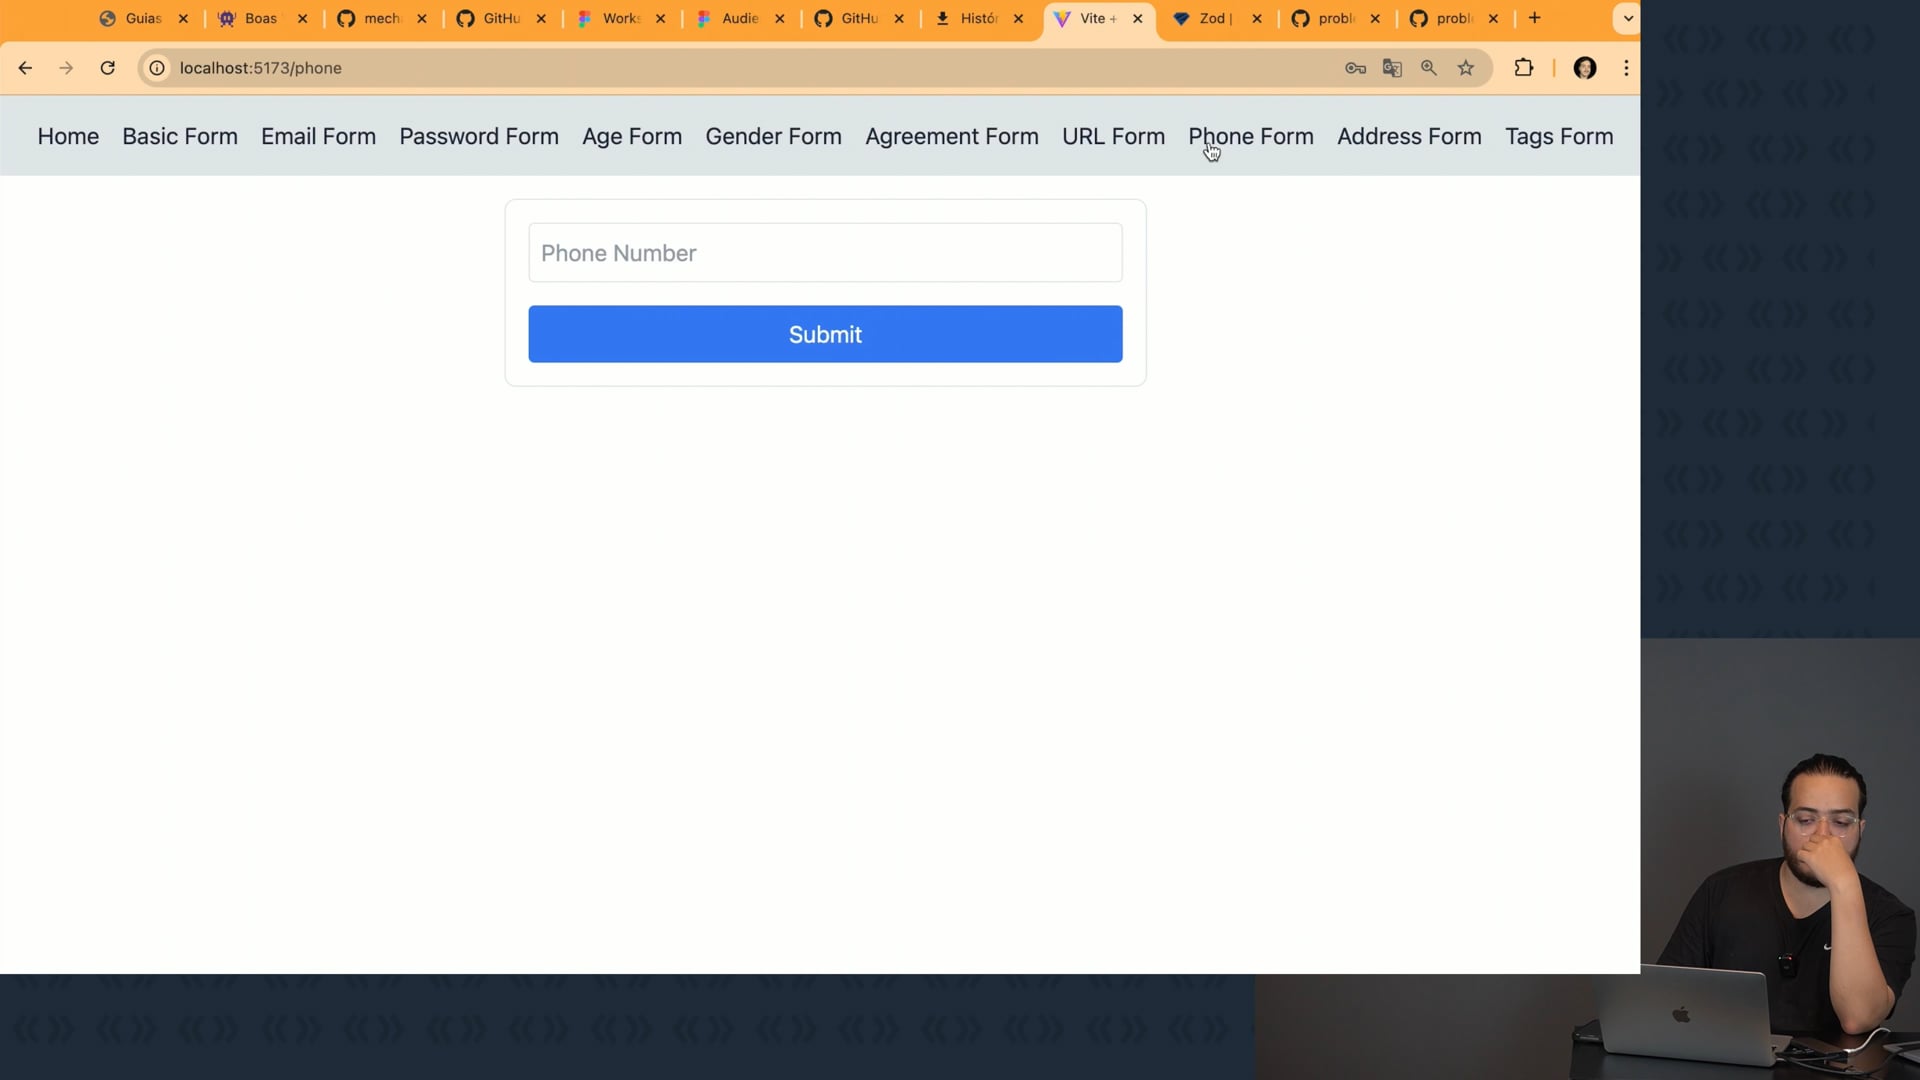Click the browser back arrow
Screen dimensions: 1920x1080
[25, 68]
